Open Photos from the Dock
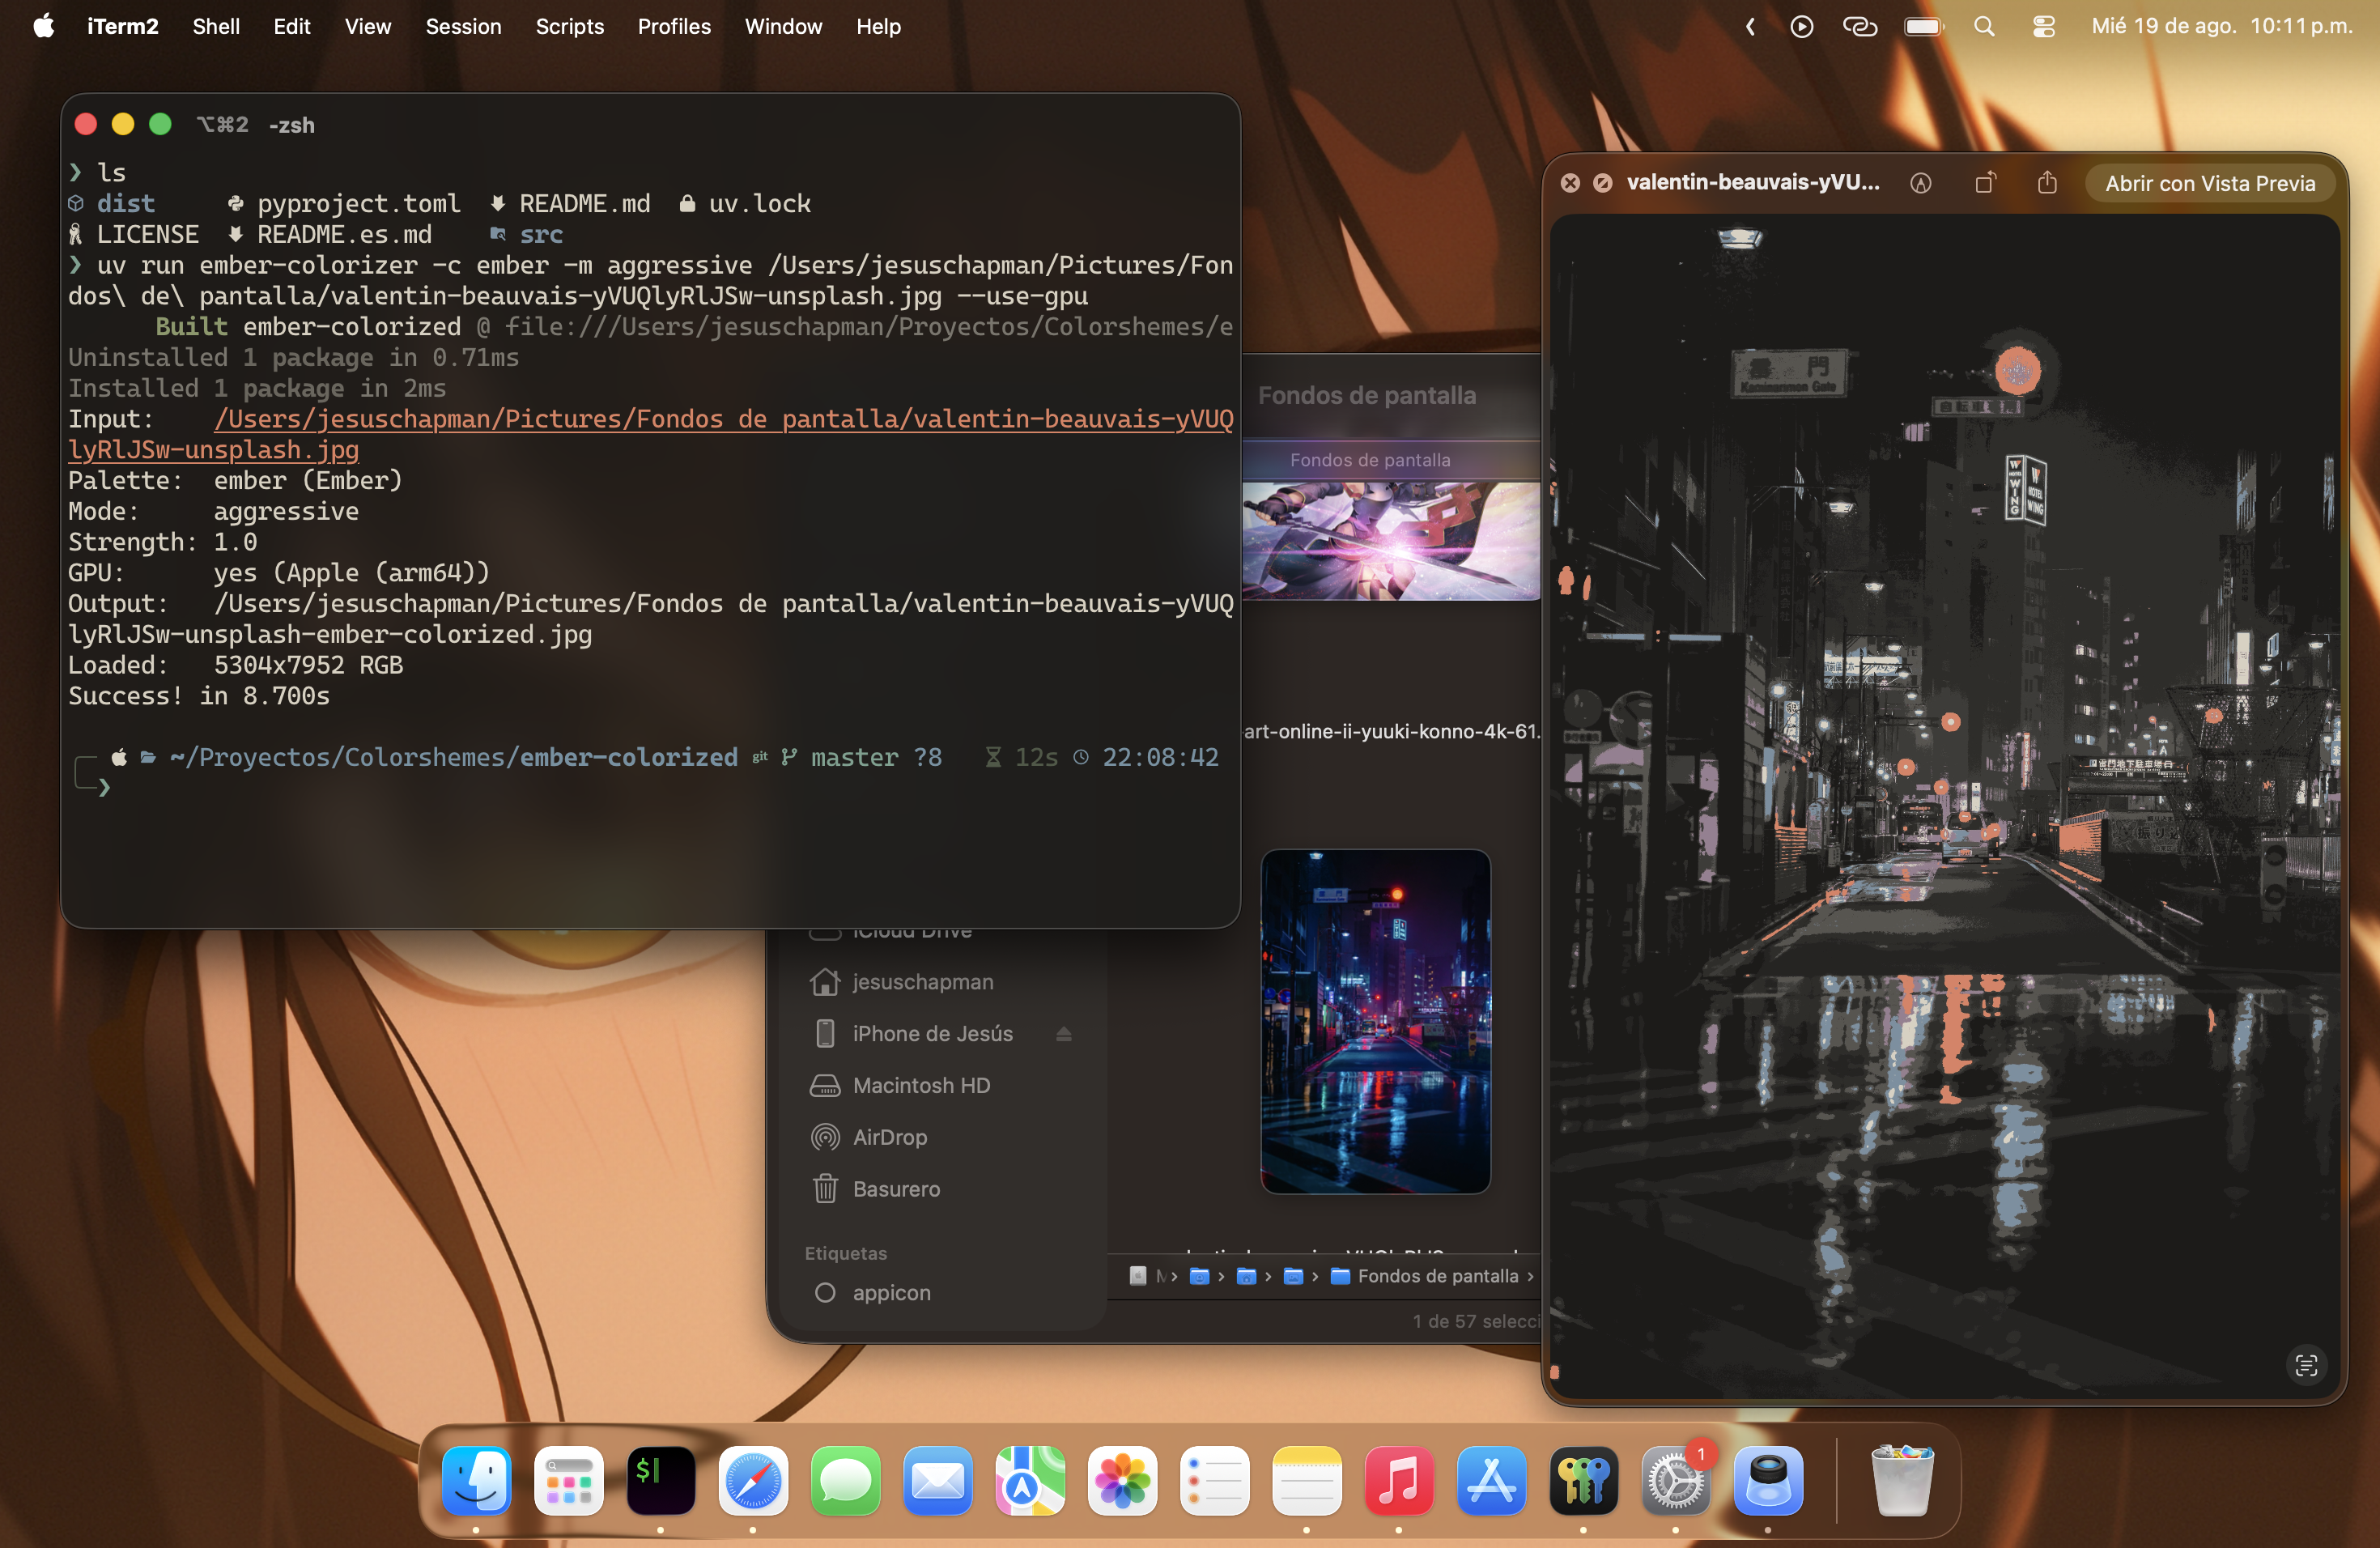 point(1122,1480)
